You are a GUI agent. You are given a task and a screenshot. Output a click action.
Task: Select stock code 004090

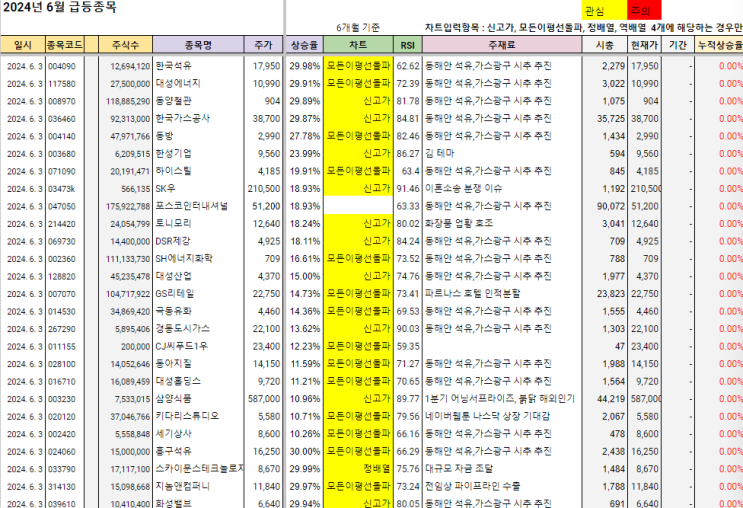pos(62,66)
